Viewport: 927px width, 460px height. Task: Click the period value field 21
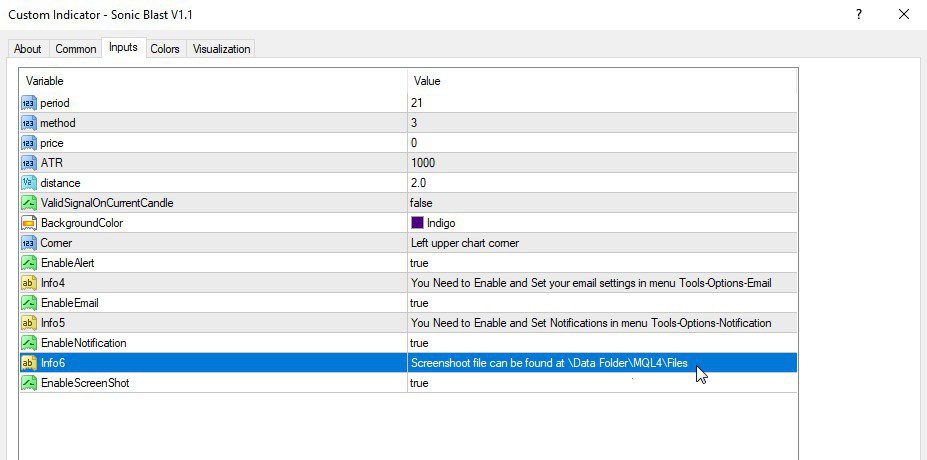click(x=416, y=103)
